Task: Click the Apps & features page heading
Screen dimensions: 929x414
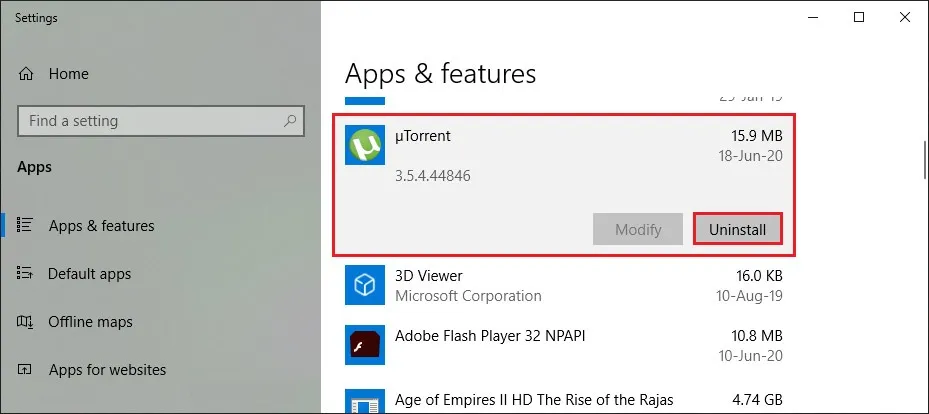Action: click(x=440, y=74)
